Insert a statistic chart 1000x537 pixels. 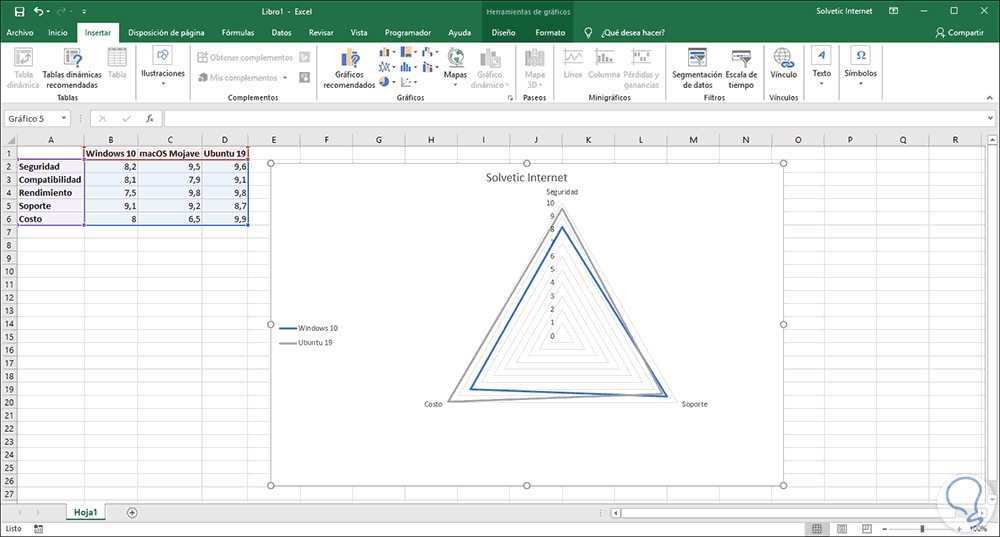coord(408,67)
